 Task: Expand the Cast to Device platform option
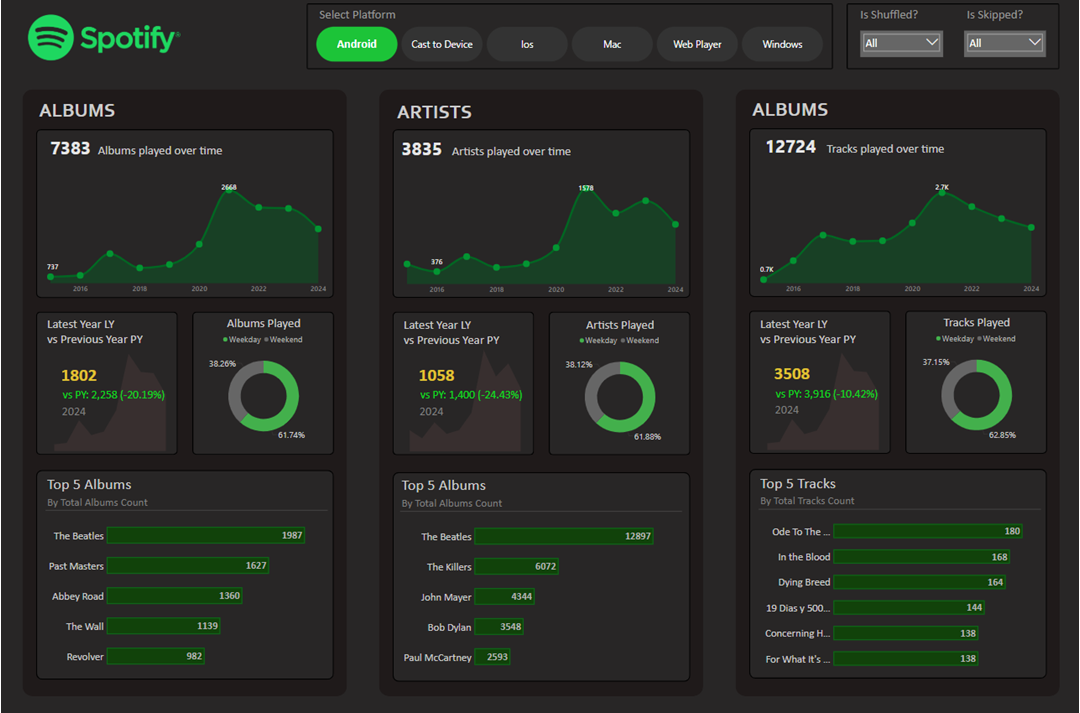(x=441, y=44)
